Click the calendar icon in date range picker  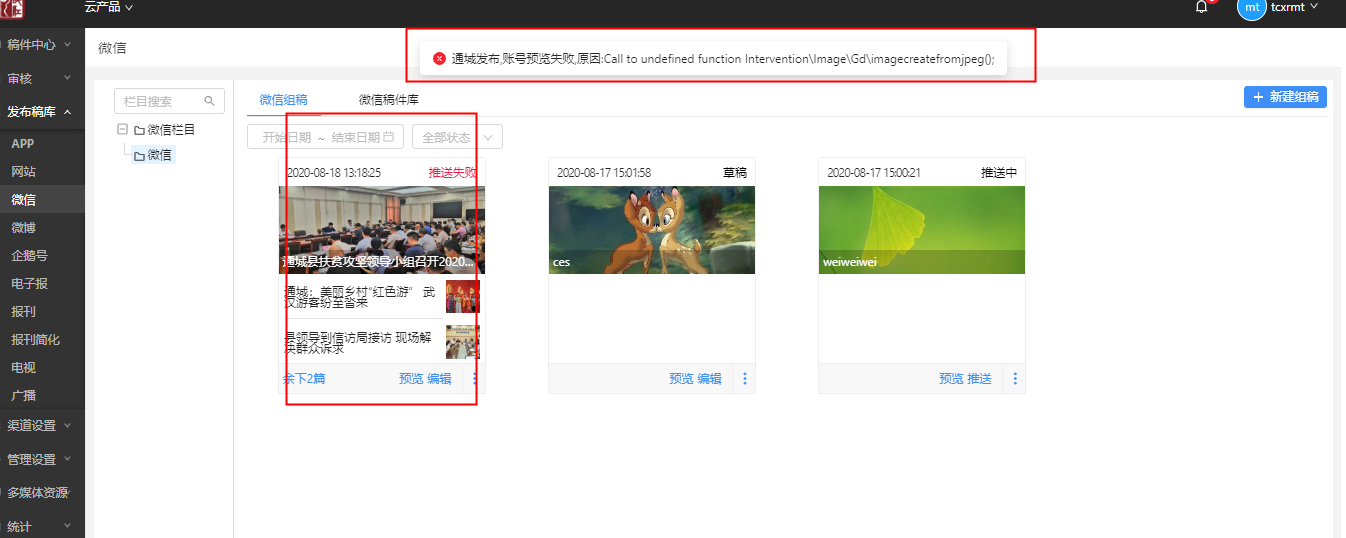click(388, 137)
